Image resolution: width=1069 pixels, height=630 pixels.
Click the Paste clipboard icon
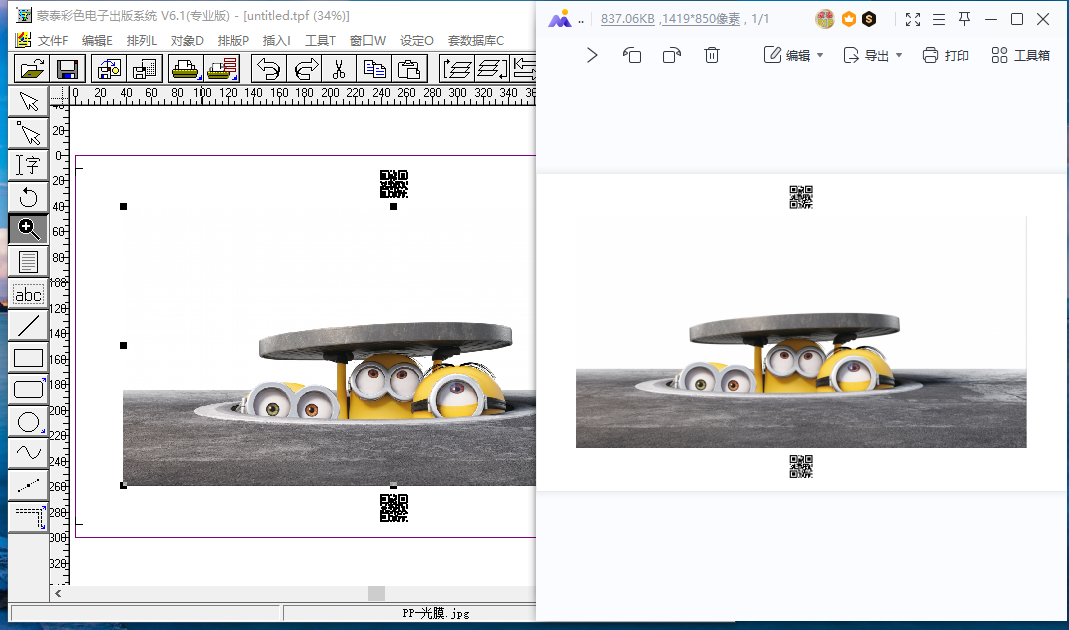point(410,68)
